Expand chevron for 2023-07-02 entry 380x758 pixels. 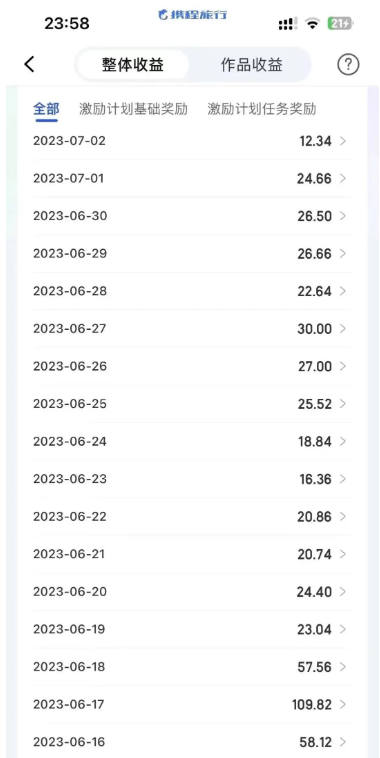click(343, 141)
